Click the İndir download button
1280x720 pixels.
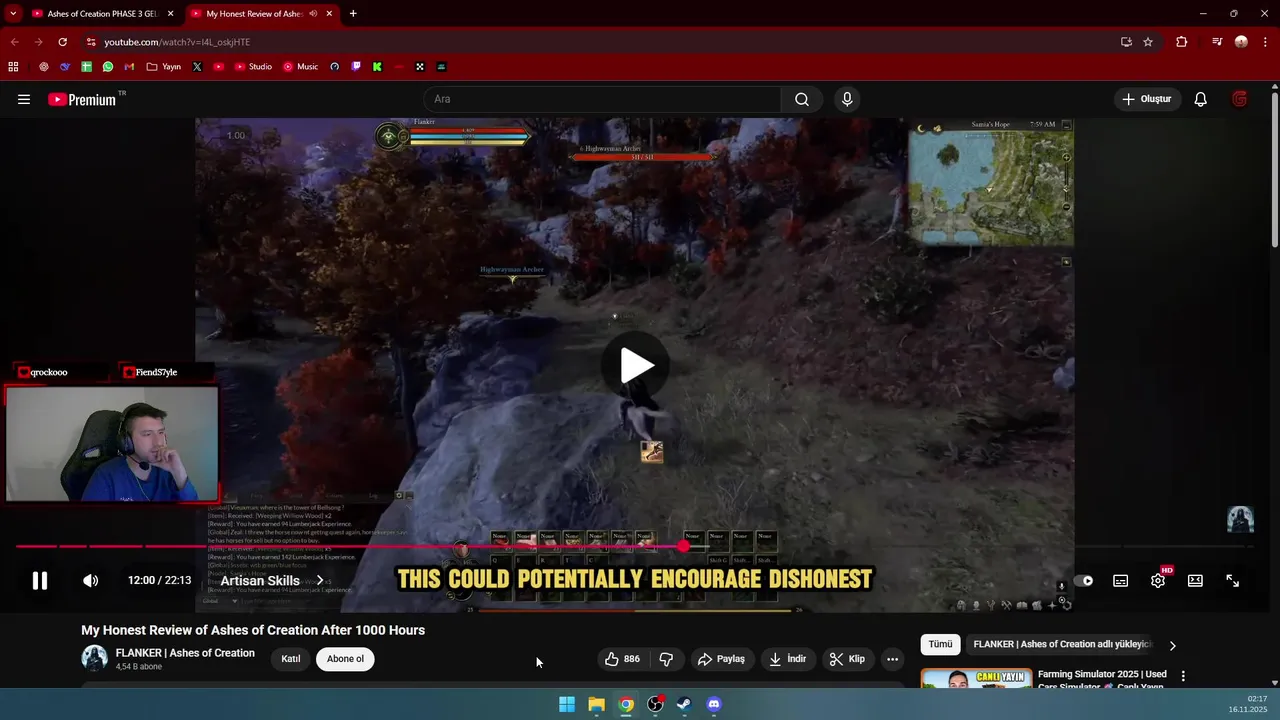787,659
